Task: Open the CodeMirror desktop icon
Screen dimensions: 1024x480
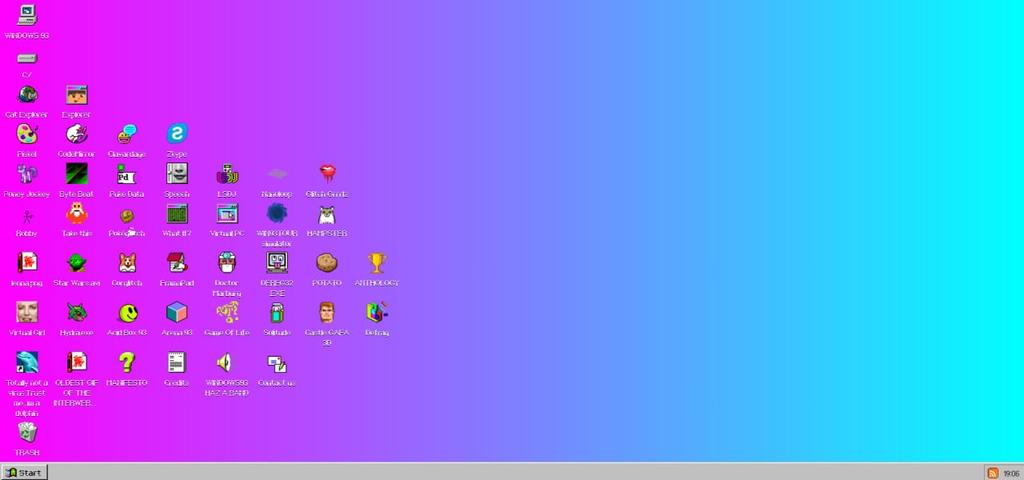Action: [x=76, y=134]
